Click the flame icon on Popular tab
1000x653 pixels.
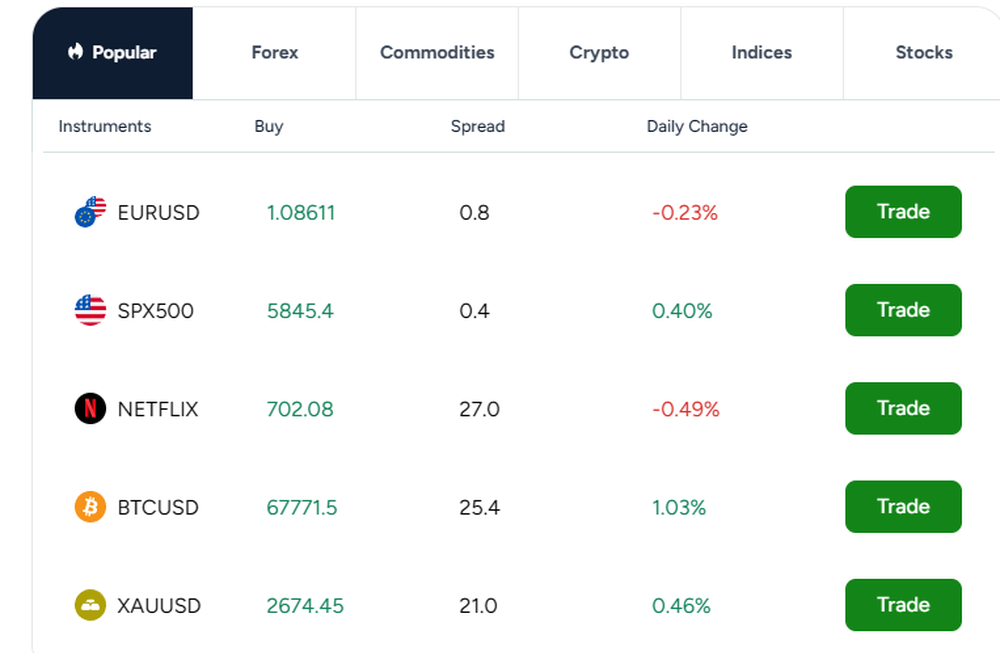(x=76, y=53)
